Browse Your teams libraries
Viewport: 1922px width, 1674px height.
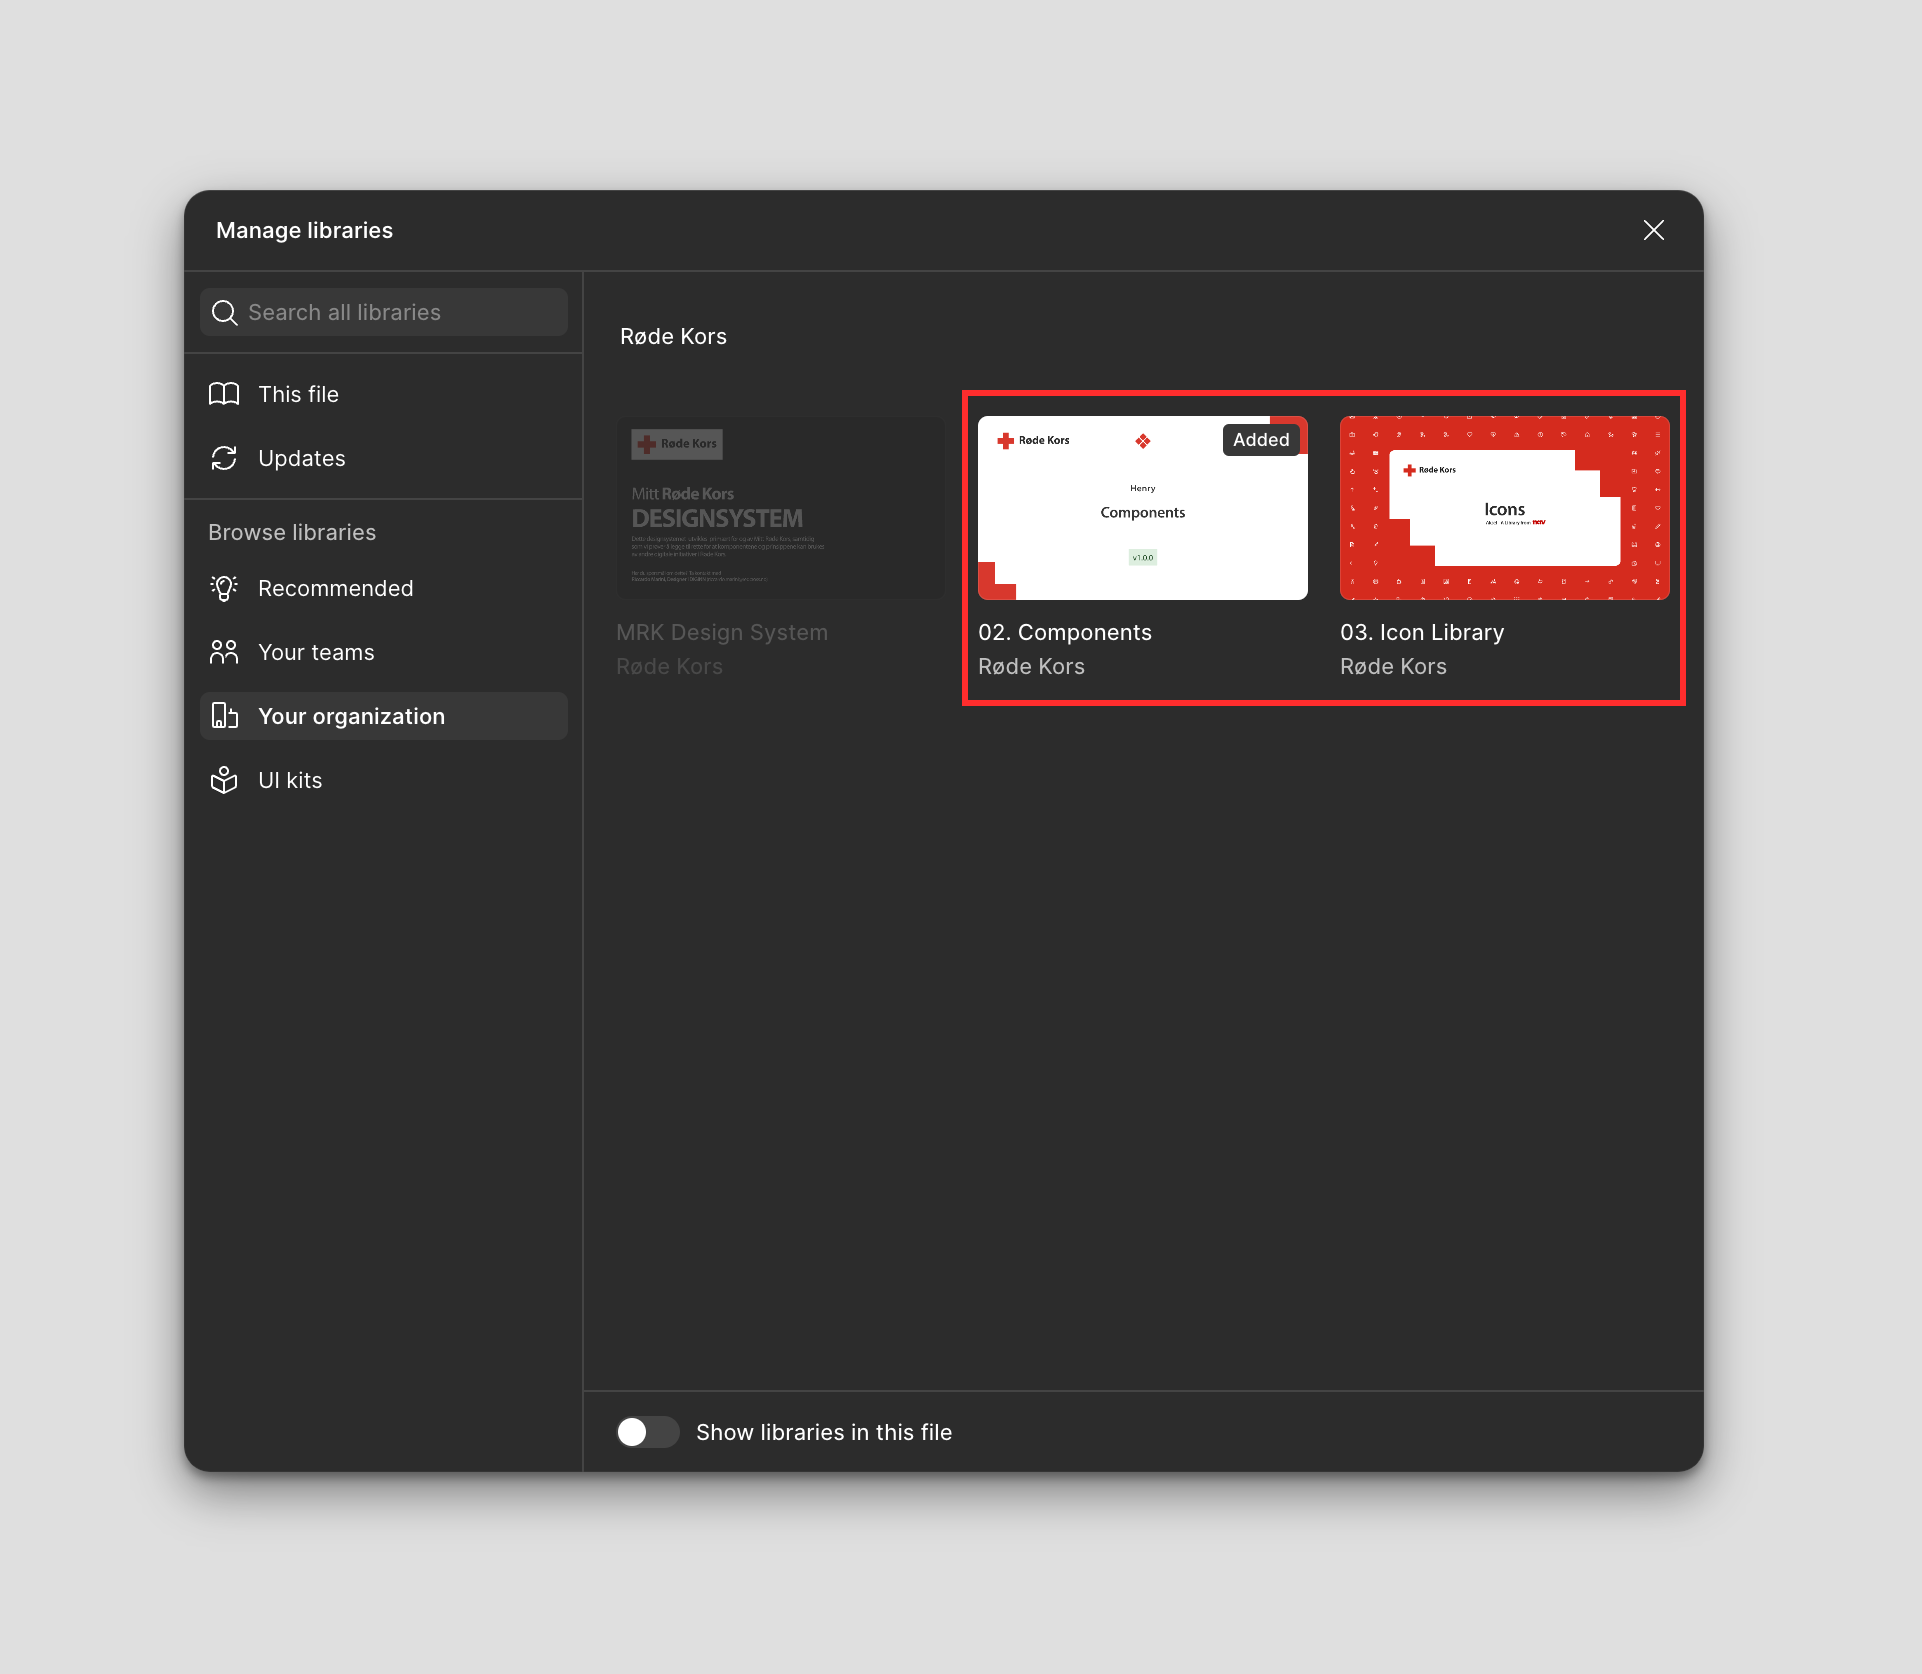click(x=316, y=652)
